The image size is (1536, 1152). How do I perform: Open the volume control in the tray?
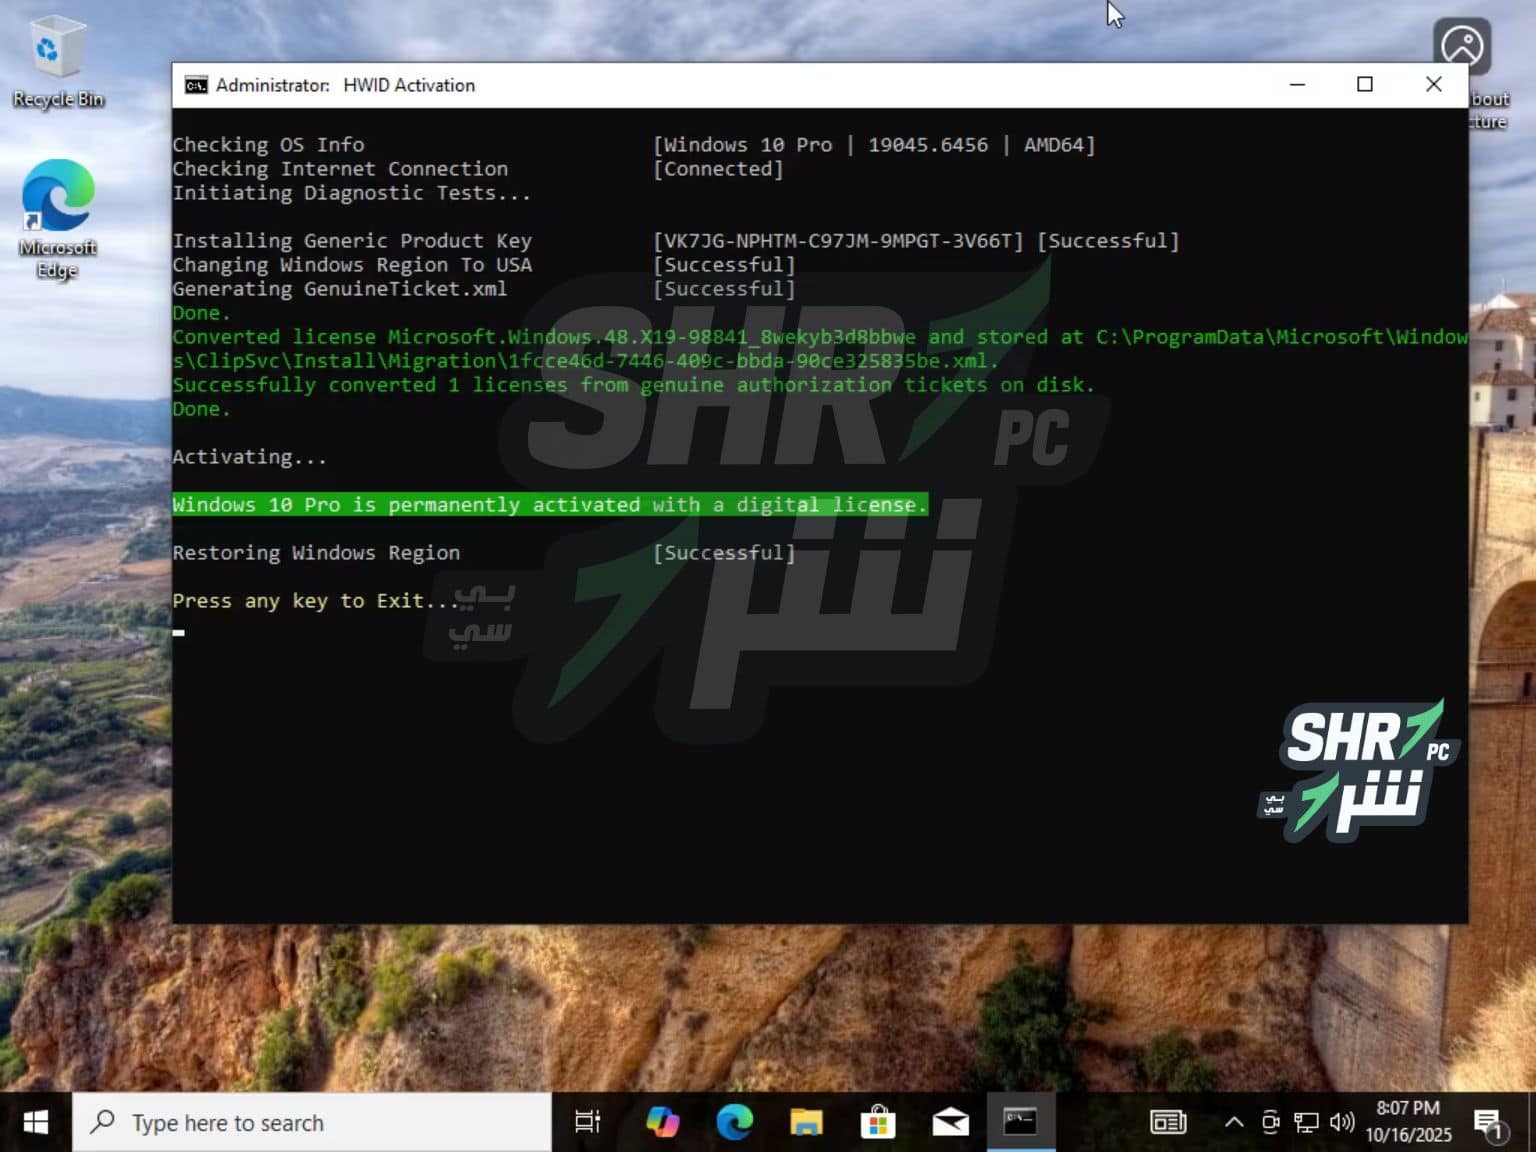[x=1342, y=1122]
